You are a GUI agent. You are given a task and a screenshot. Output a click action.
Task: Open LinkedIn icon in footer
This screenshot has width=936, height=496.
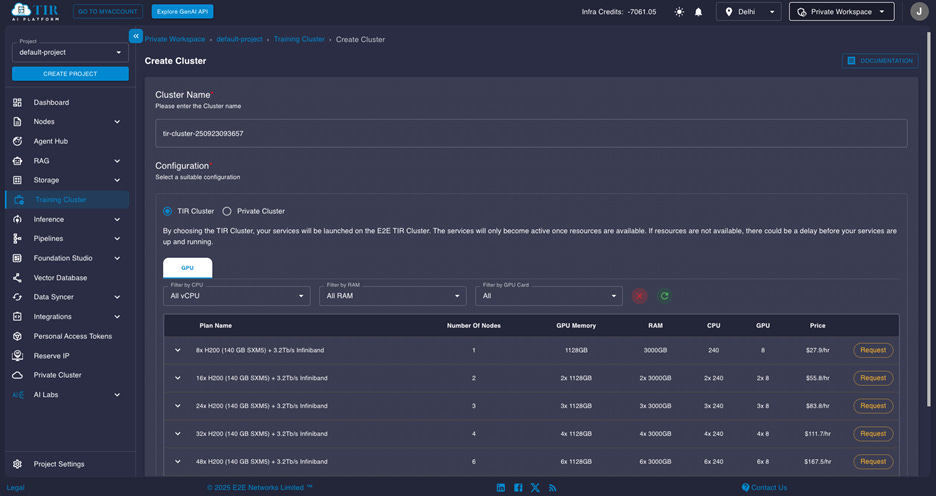coord(501,488)
